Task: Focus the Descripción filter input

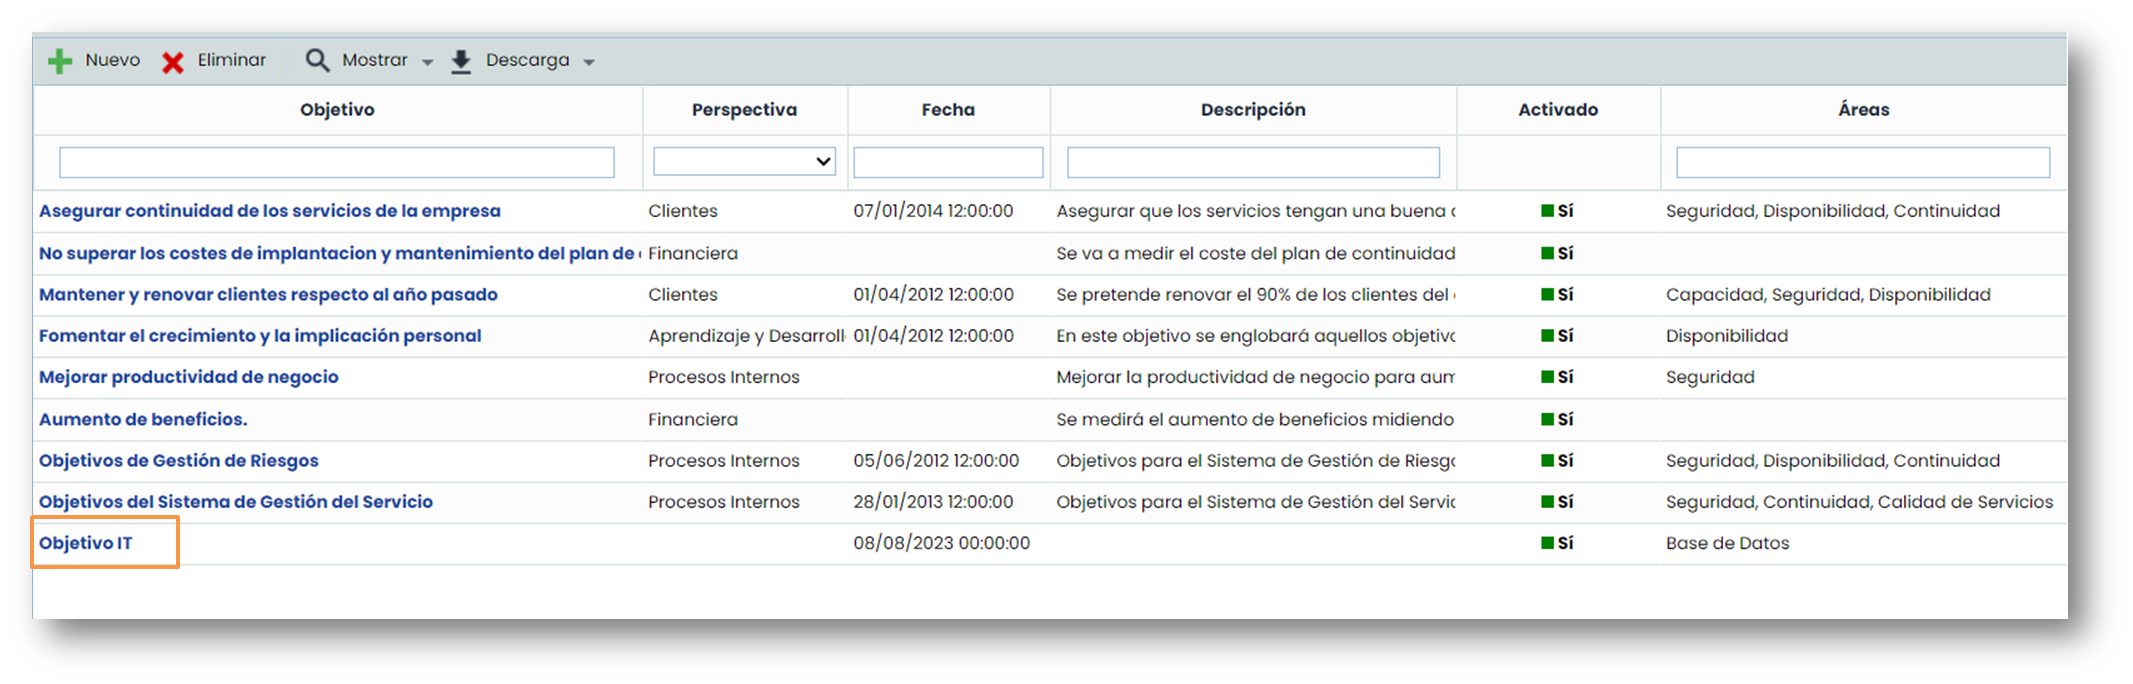Action: tap(1252, 162)
